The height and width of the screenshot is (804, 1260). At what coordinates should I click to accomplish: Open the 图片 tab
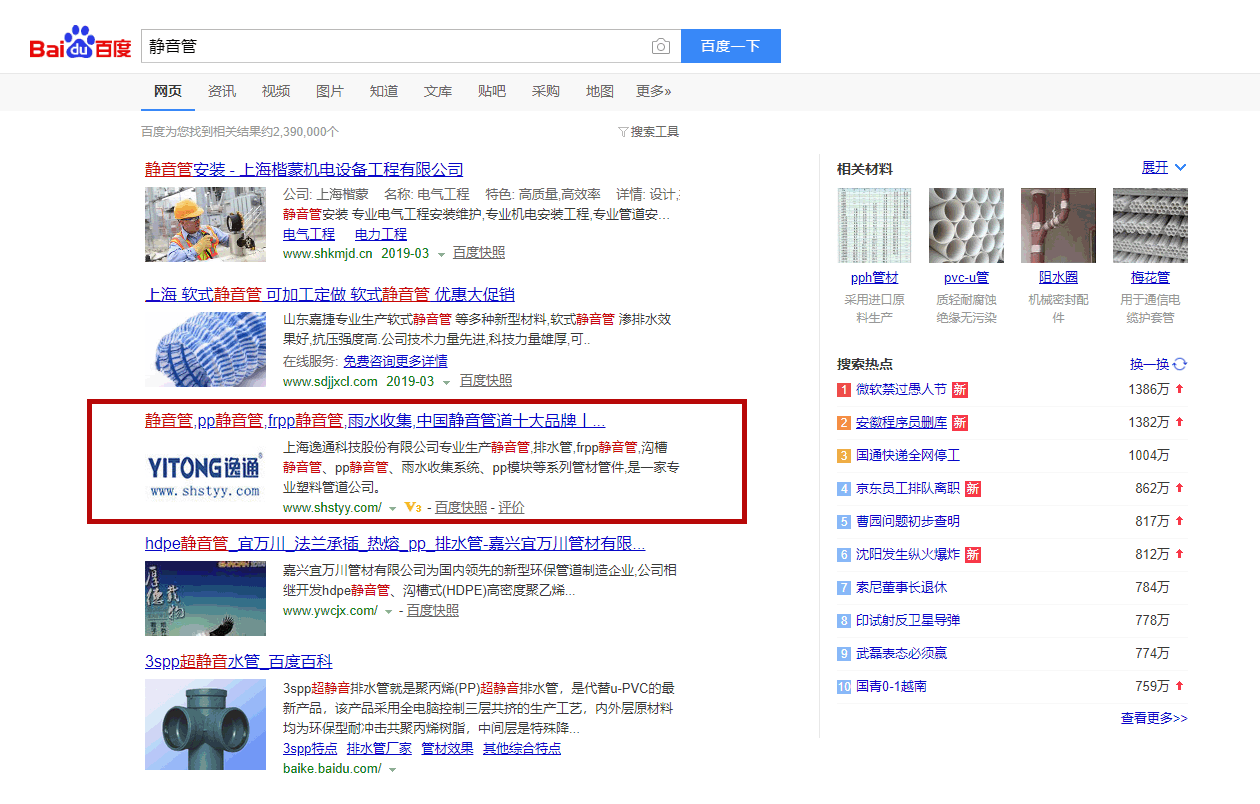tap(330, 91)
